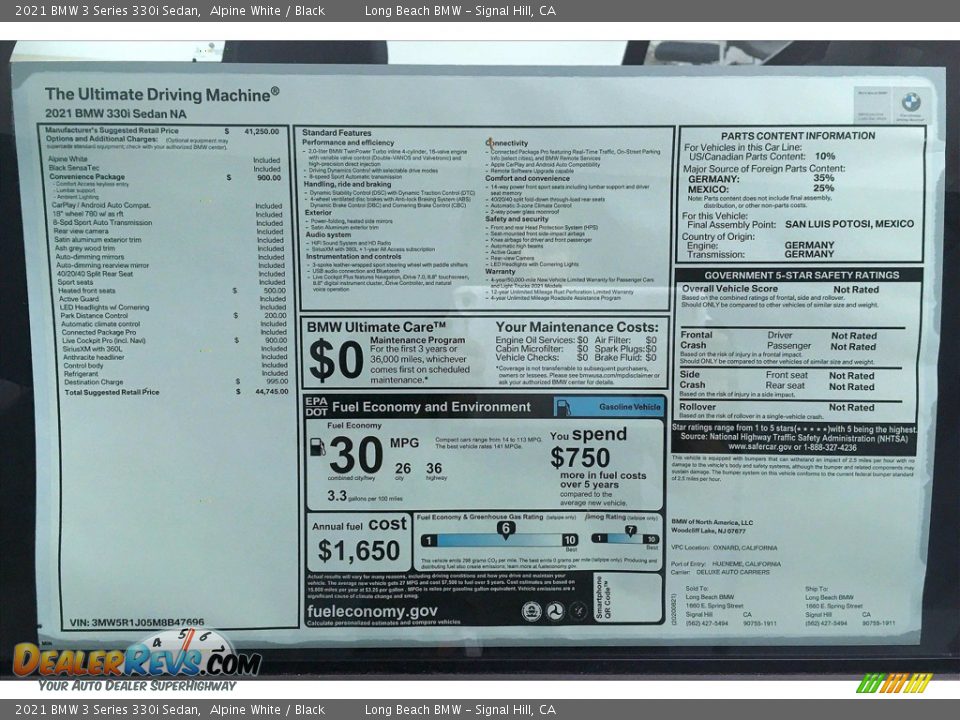Click 'Your Maintenance Costs:' heading

tap(577, 327)
